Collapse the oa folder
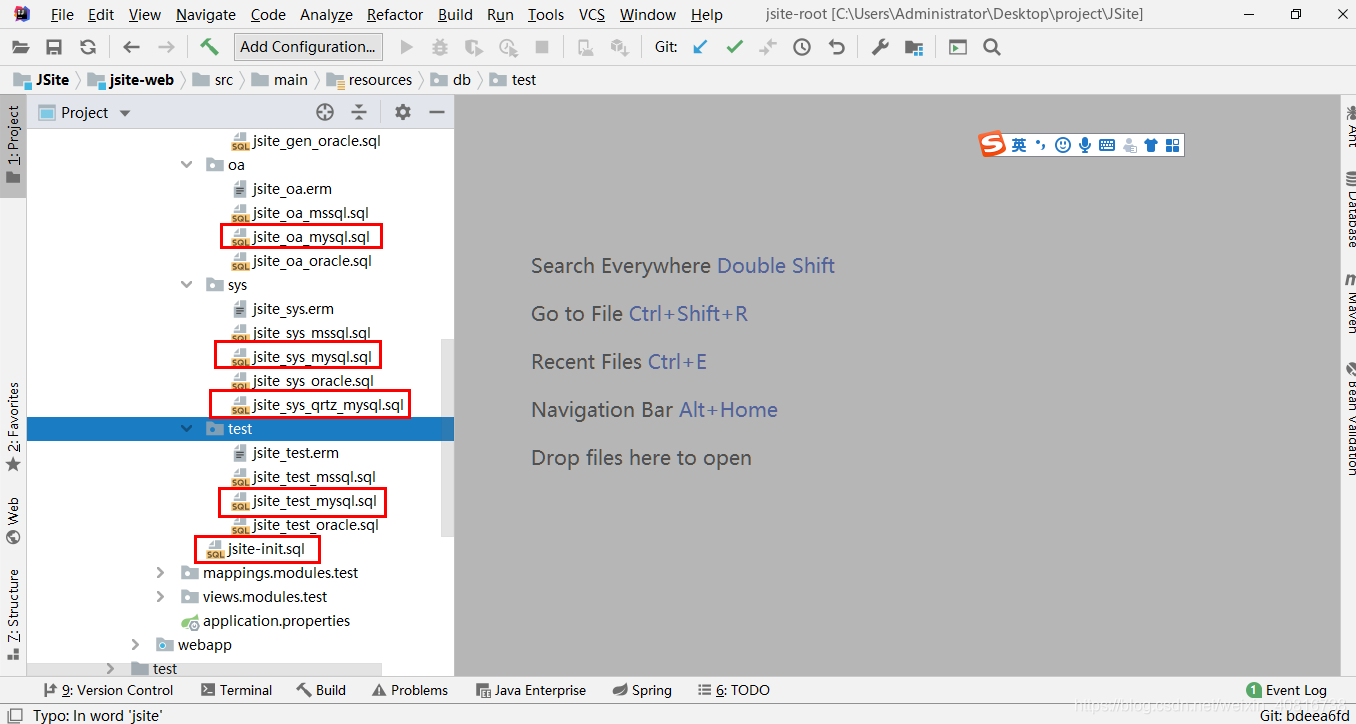Image resolution: width=1356 pixels, height=724 pixels. click(x=186, y=165)
